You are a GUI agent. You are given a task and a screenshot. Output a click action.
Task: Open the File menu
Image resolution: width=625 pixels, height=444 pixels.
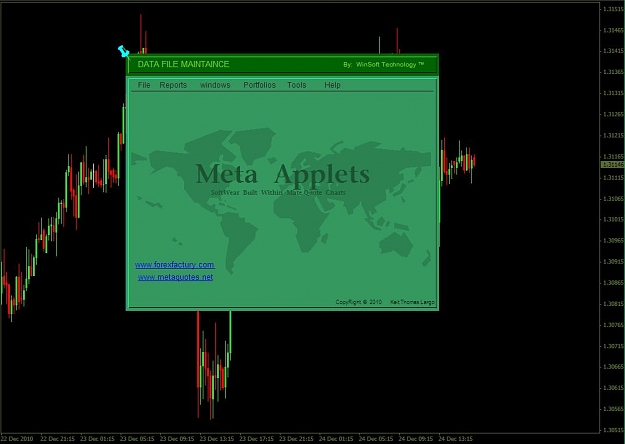pos(144,85)
